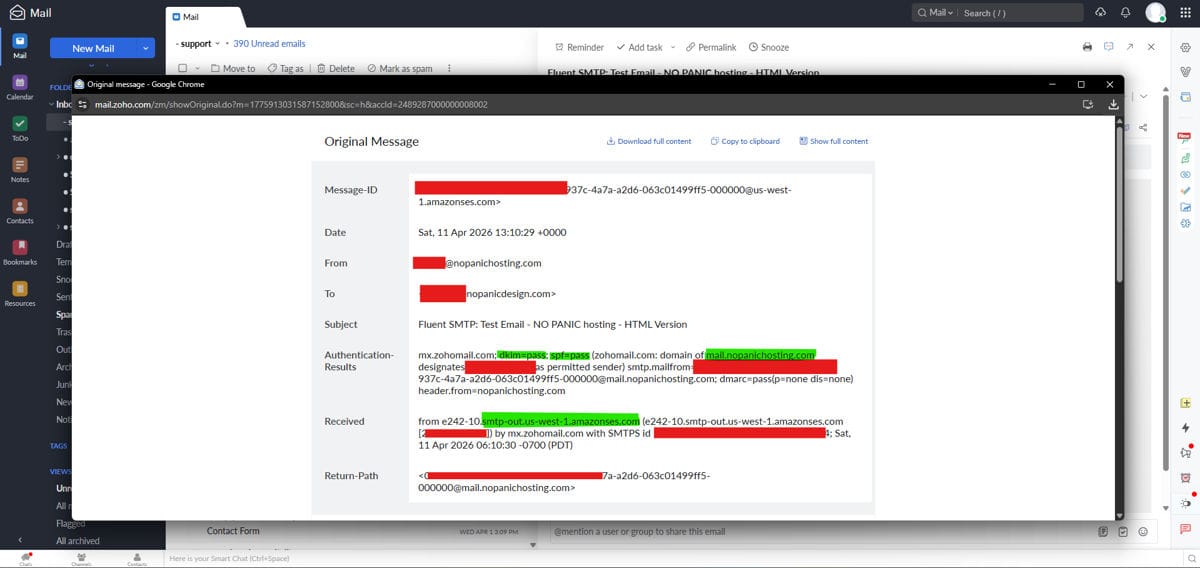The width and height of the screenshot is (1200, 568).
Task: Click the search magnifier in the bottom right corner
Action: click(x=1192, y=557)
